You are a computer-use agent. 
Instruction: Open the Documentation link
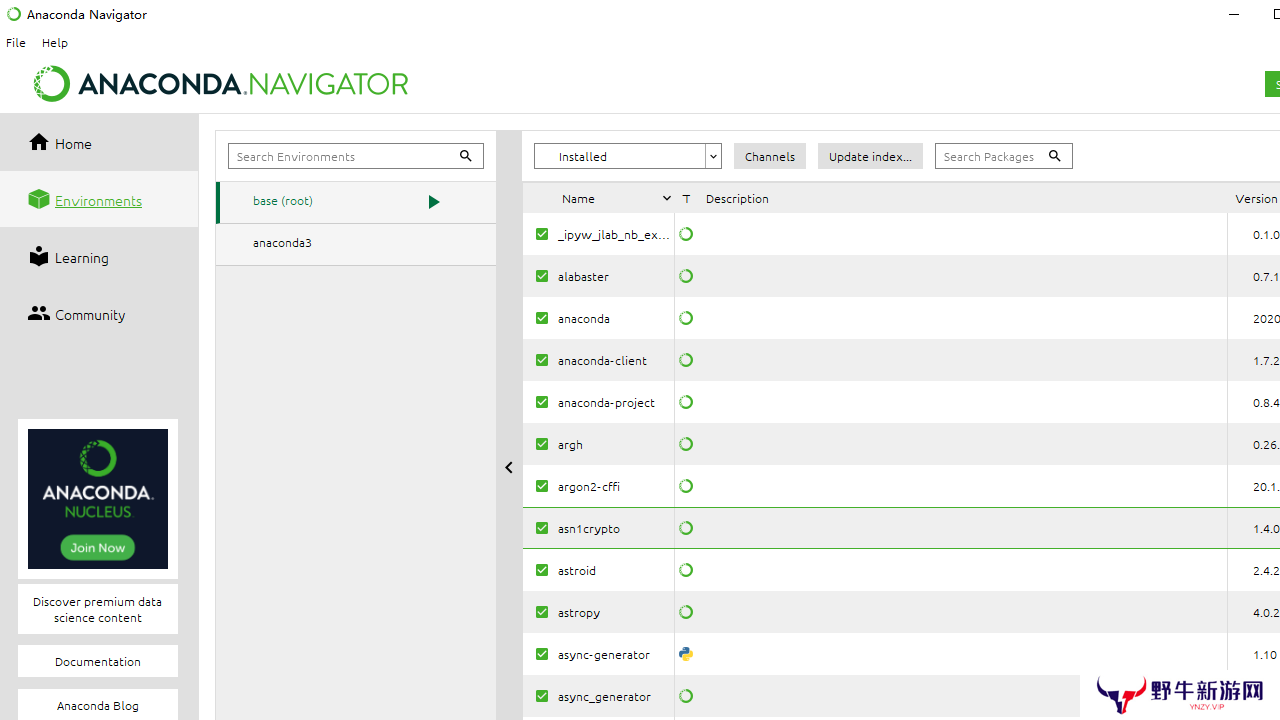pos(98,661)
